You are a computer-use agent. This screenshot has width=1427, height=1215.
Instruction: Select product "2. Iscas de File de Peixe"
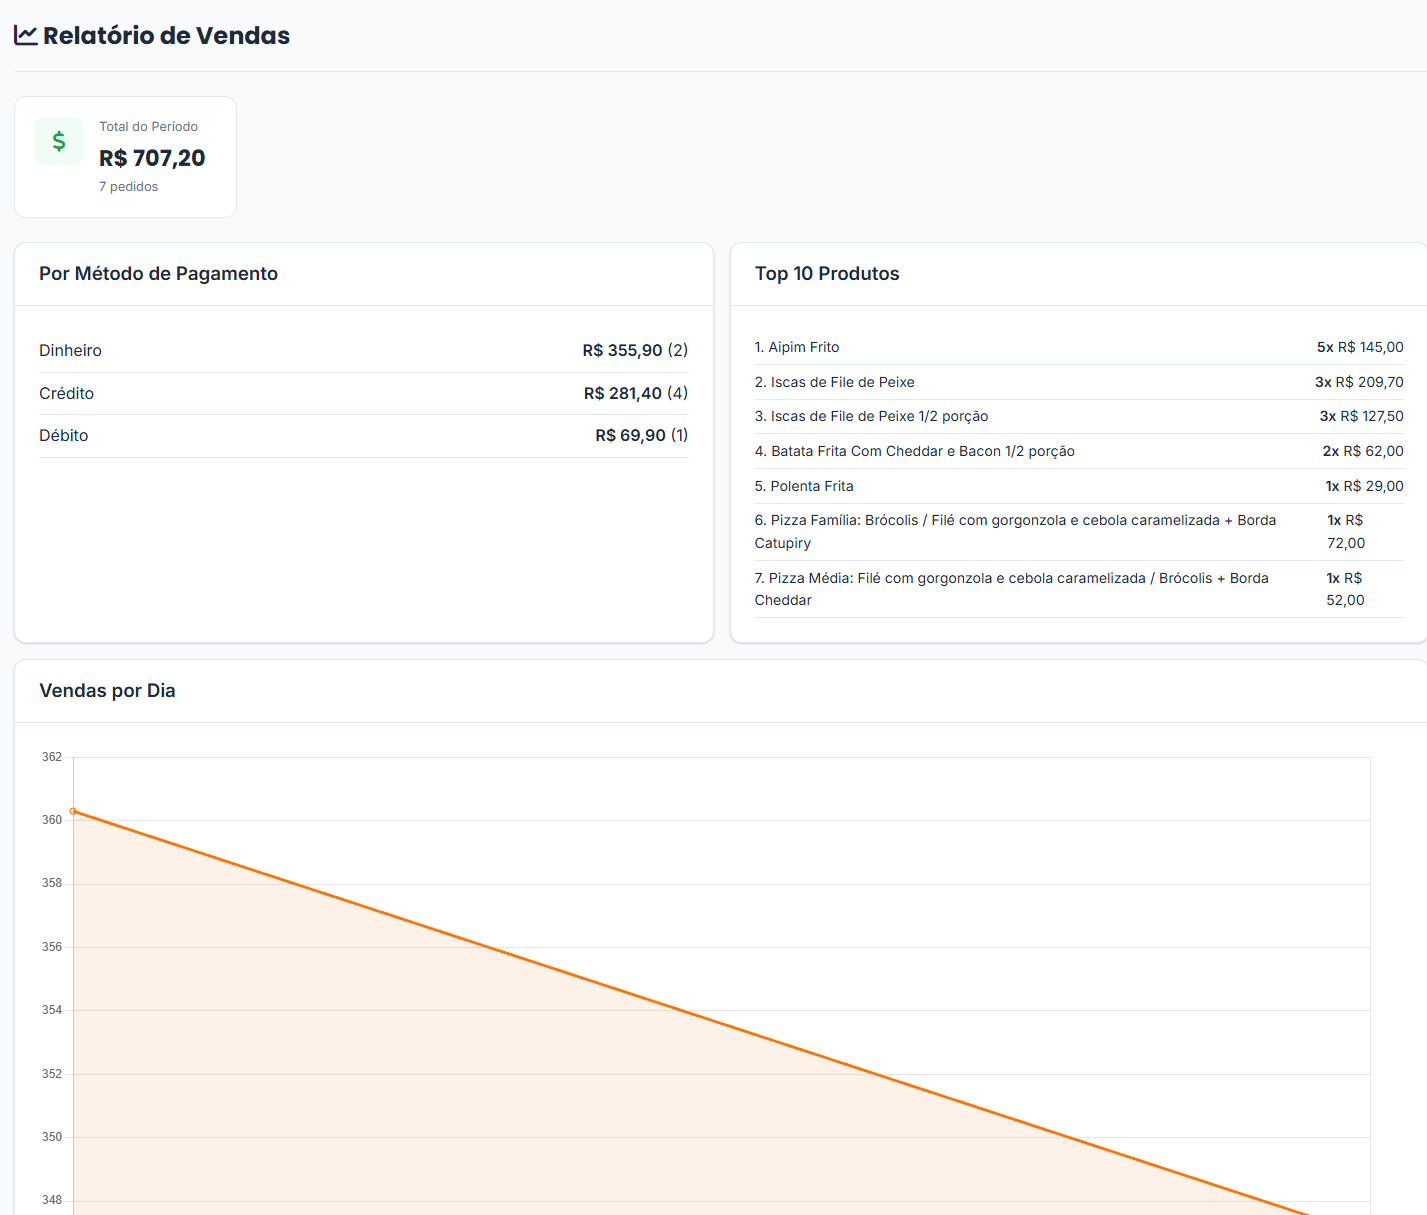[x=834, y=383]
